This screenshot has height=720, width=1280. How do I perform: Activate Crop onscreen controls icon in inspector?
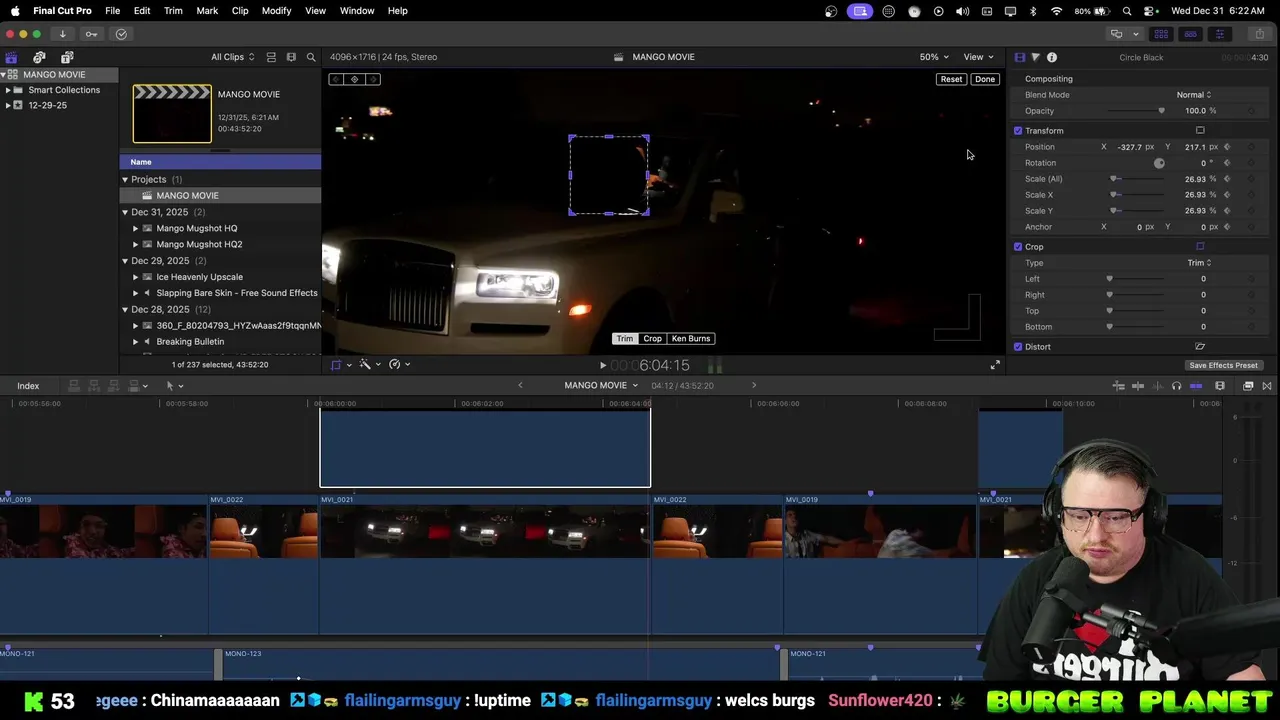(x=1200, y=246)
